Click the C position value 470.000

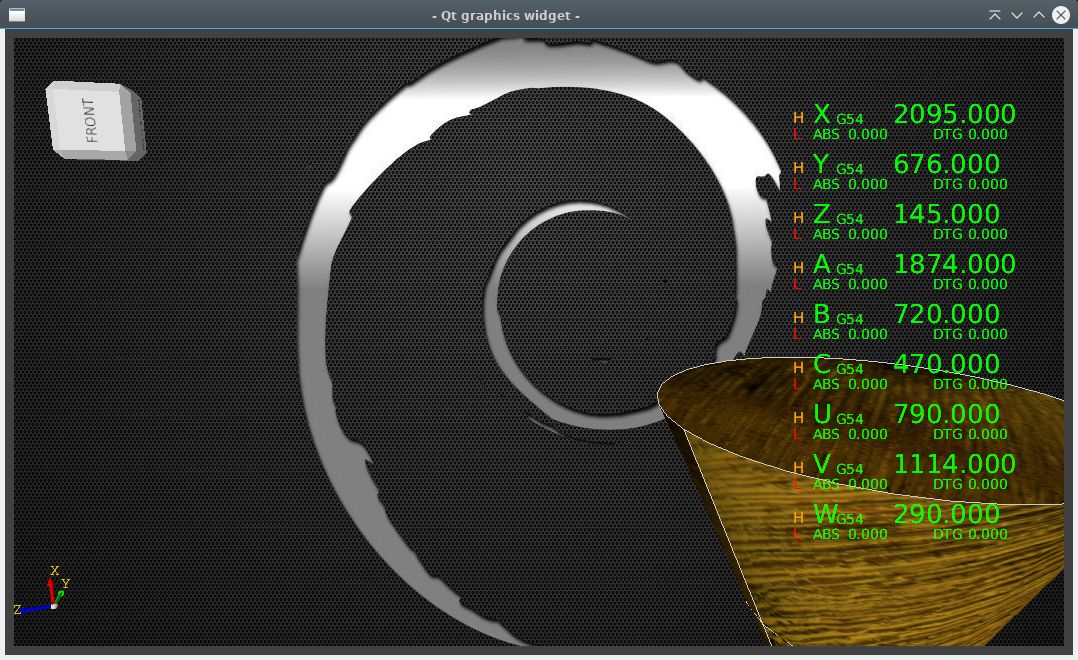click(947, 364)
